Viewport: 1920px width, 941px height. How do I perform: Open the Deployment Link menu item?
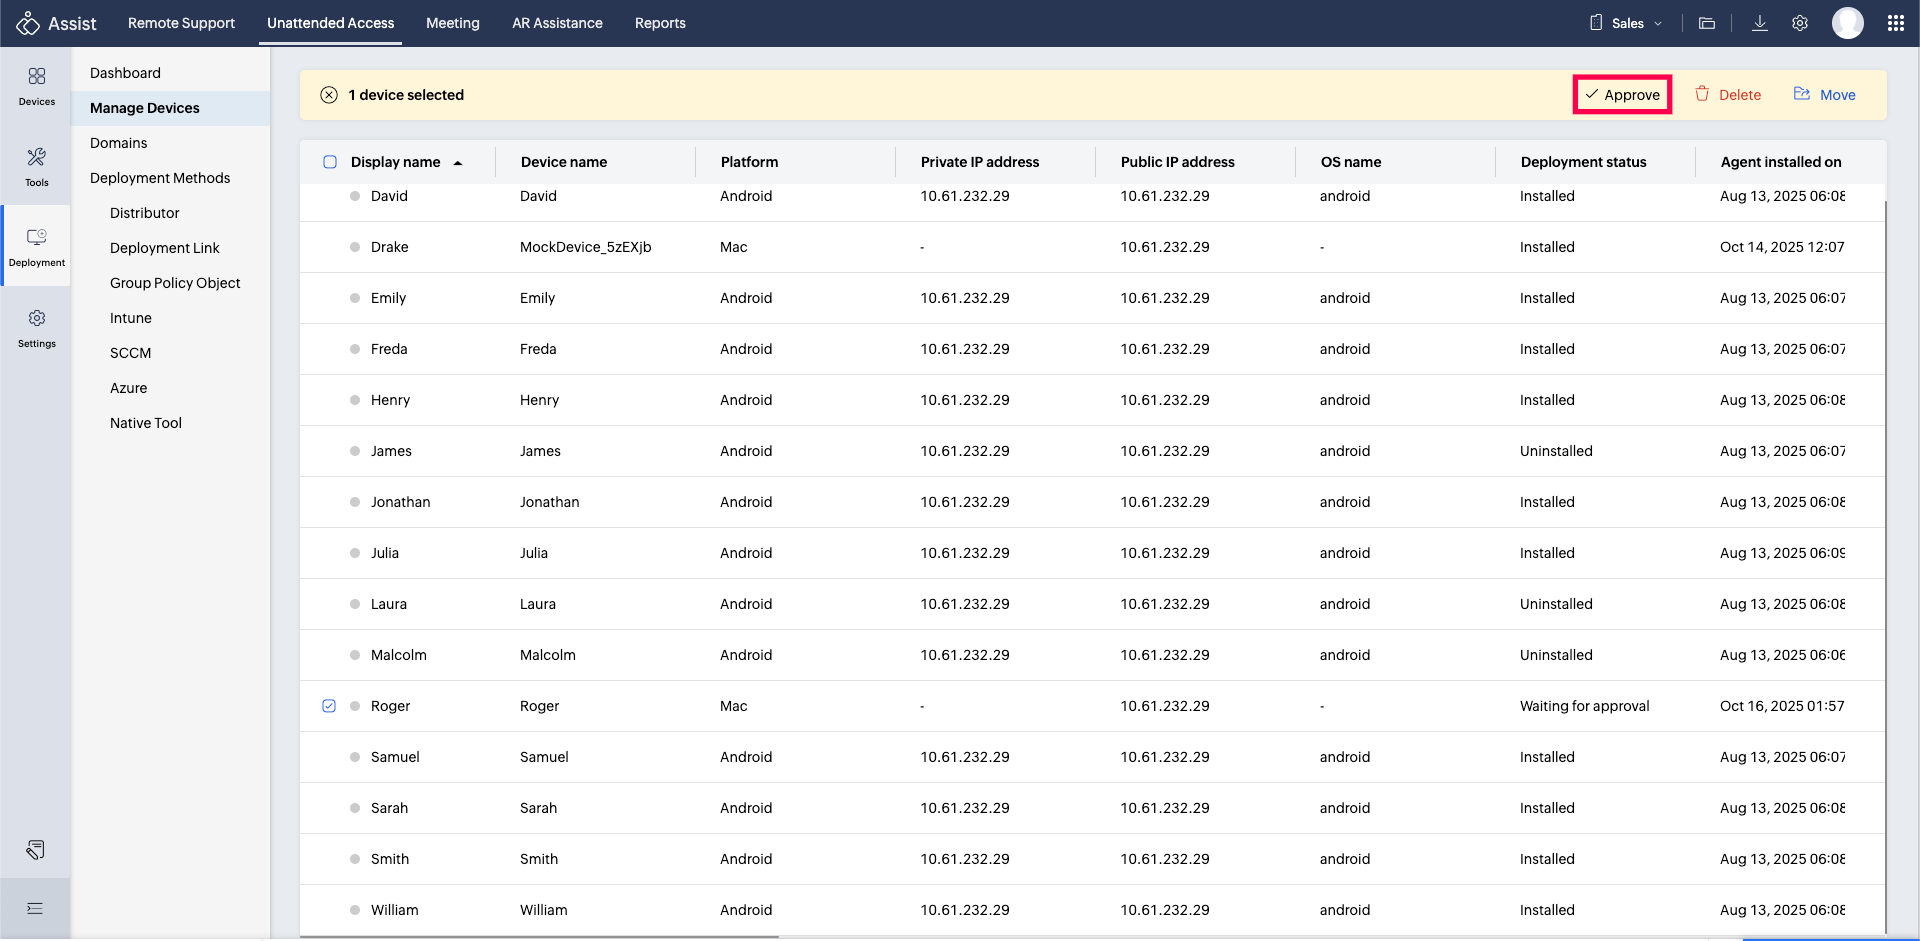[164, 248]
